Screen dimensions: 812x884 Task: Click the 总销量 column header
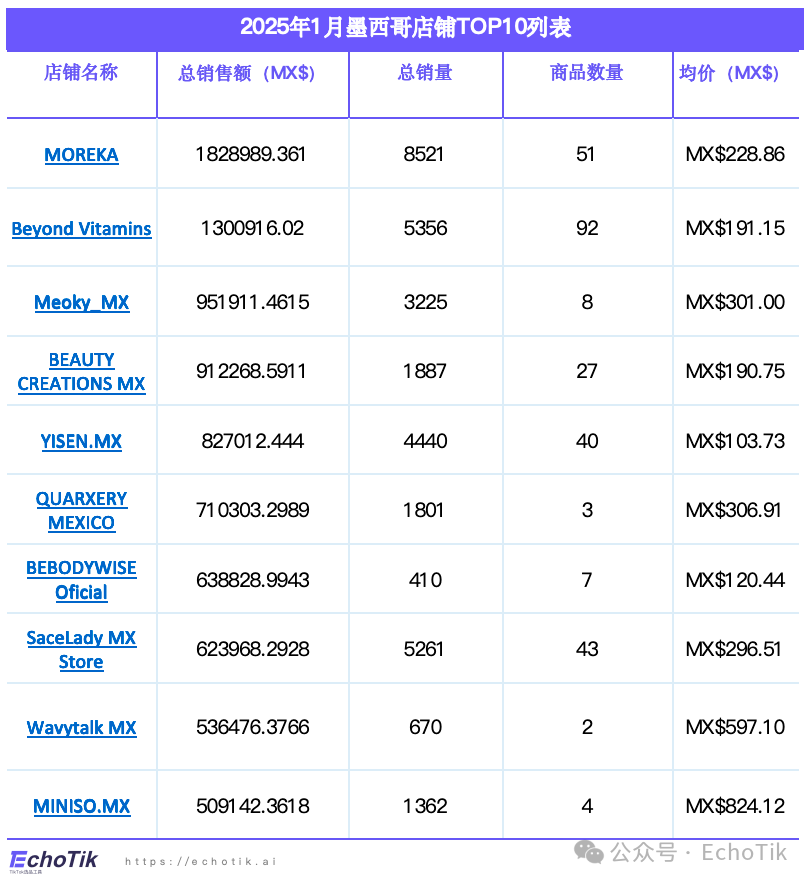pos(425,72)
